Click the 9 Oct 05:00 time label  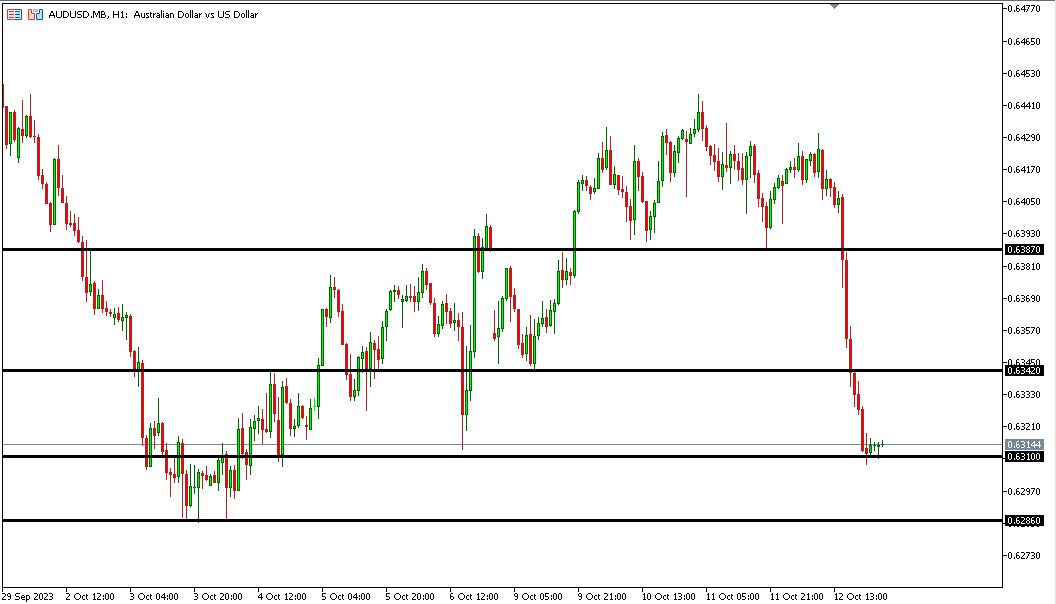(x=538, y=597)
